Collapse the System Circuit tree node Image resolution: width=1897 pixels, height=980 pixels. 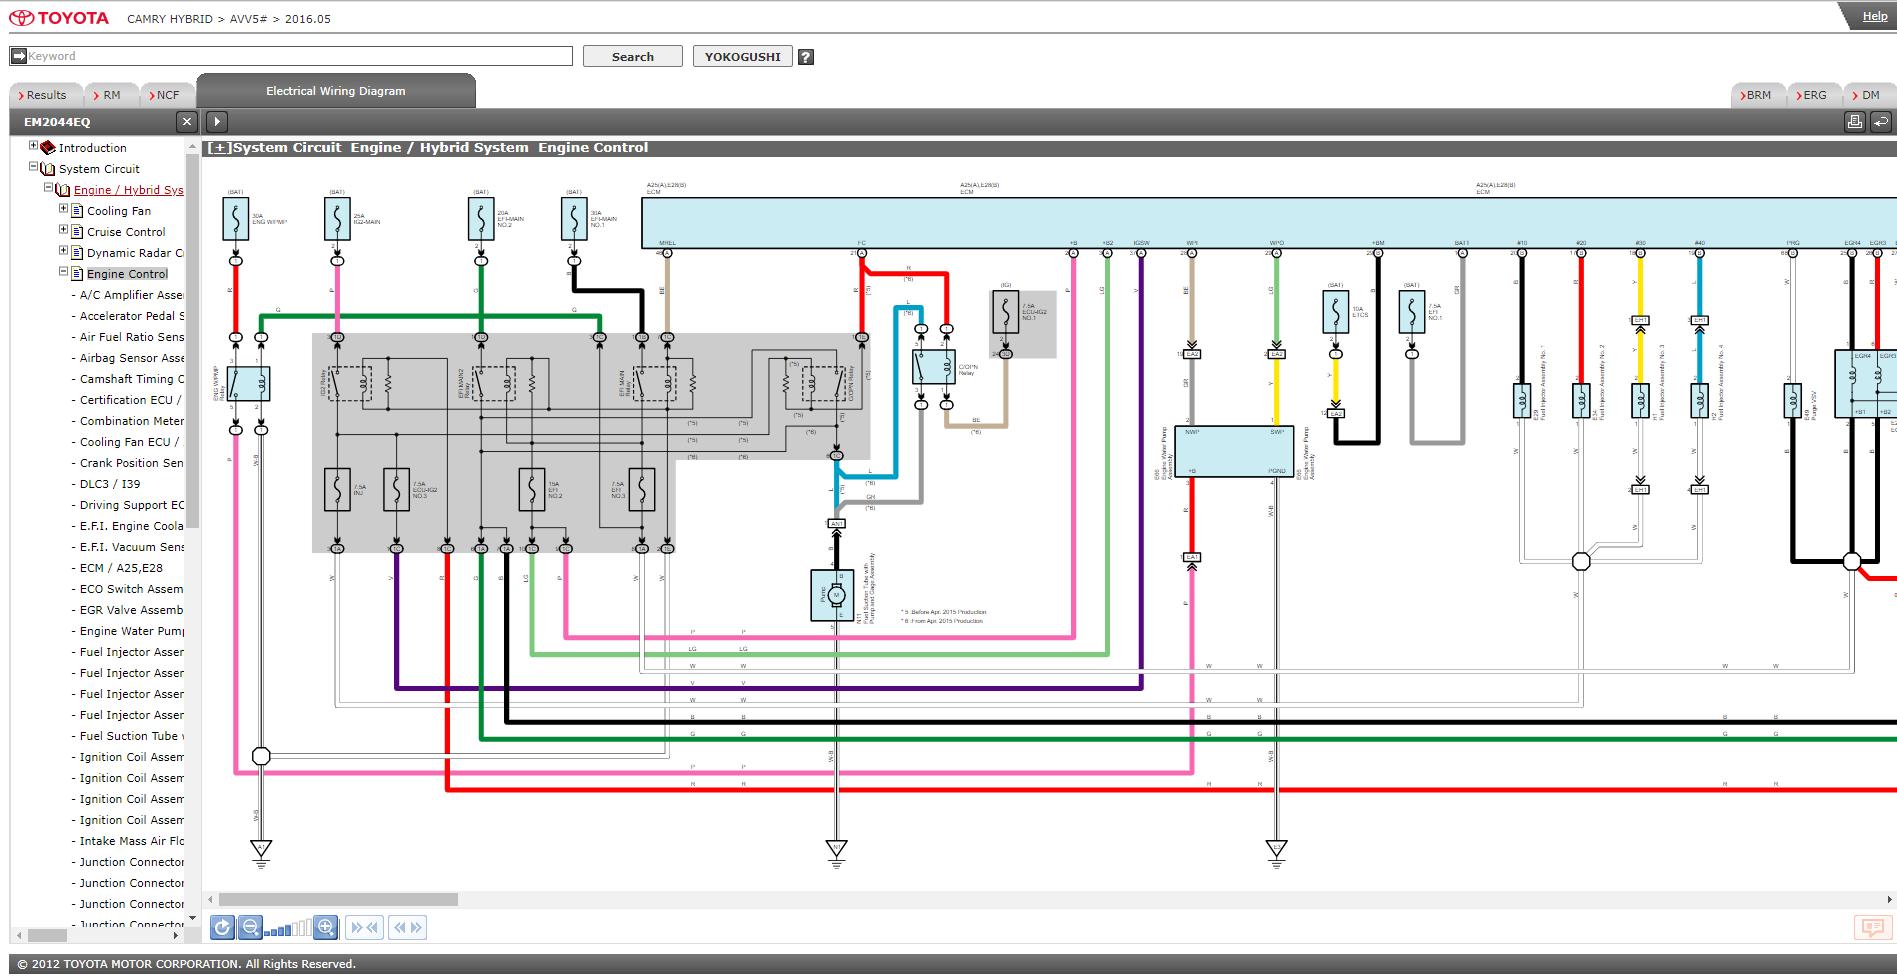coord(33,167)
